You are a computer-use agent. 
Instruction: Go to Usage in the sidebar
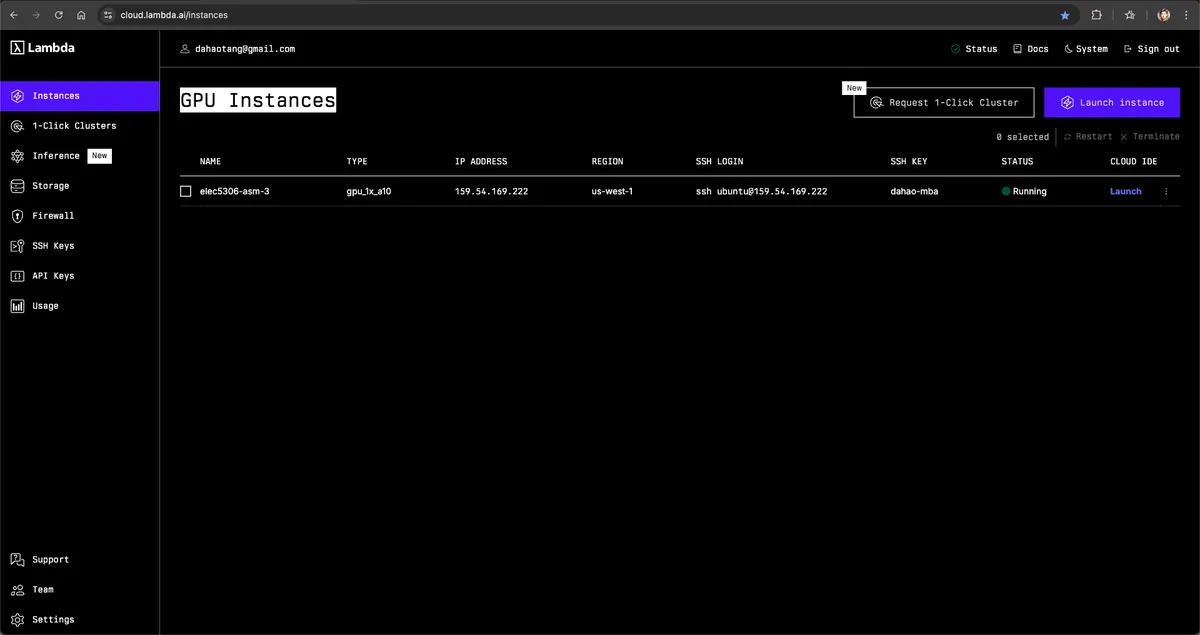pyautogui.click(x=18, y=306)
